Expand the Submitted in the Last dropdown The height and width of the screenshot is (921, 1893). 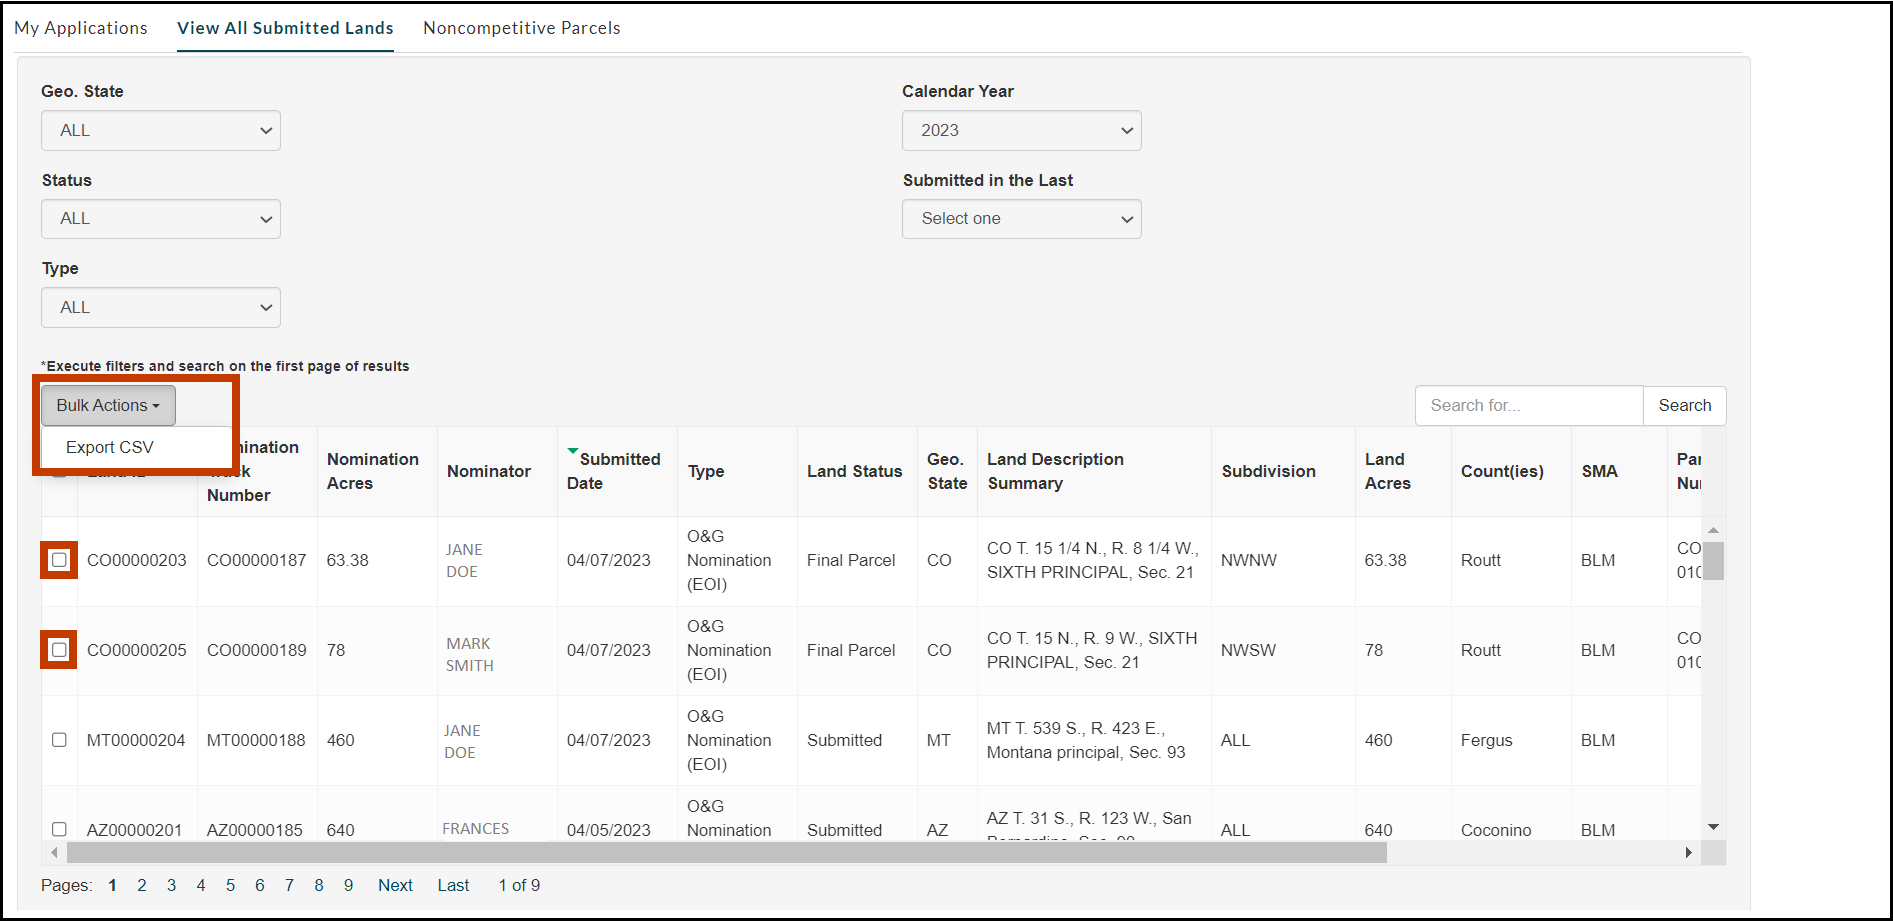[1021, 219]
